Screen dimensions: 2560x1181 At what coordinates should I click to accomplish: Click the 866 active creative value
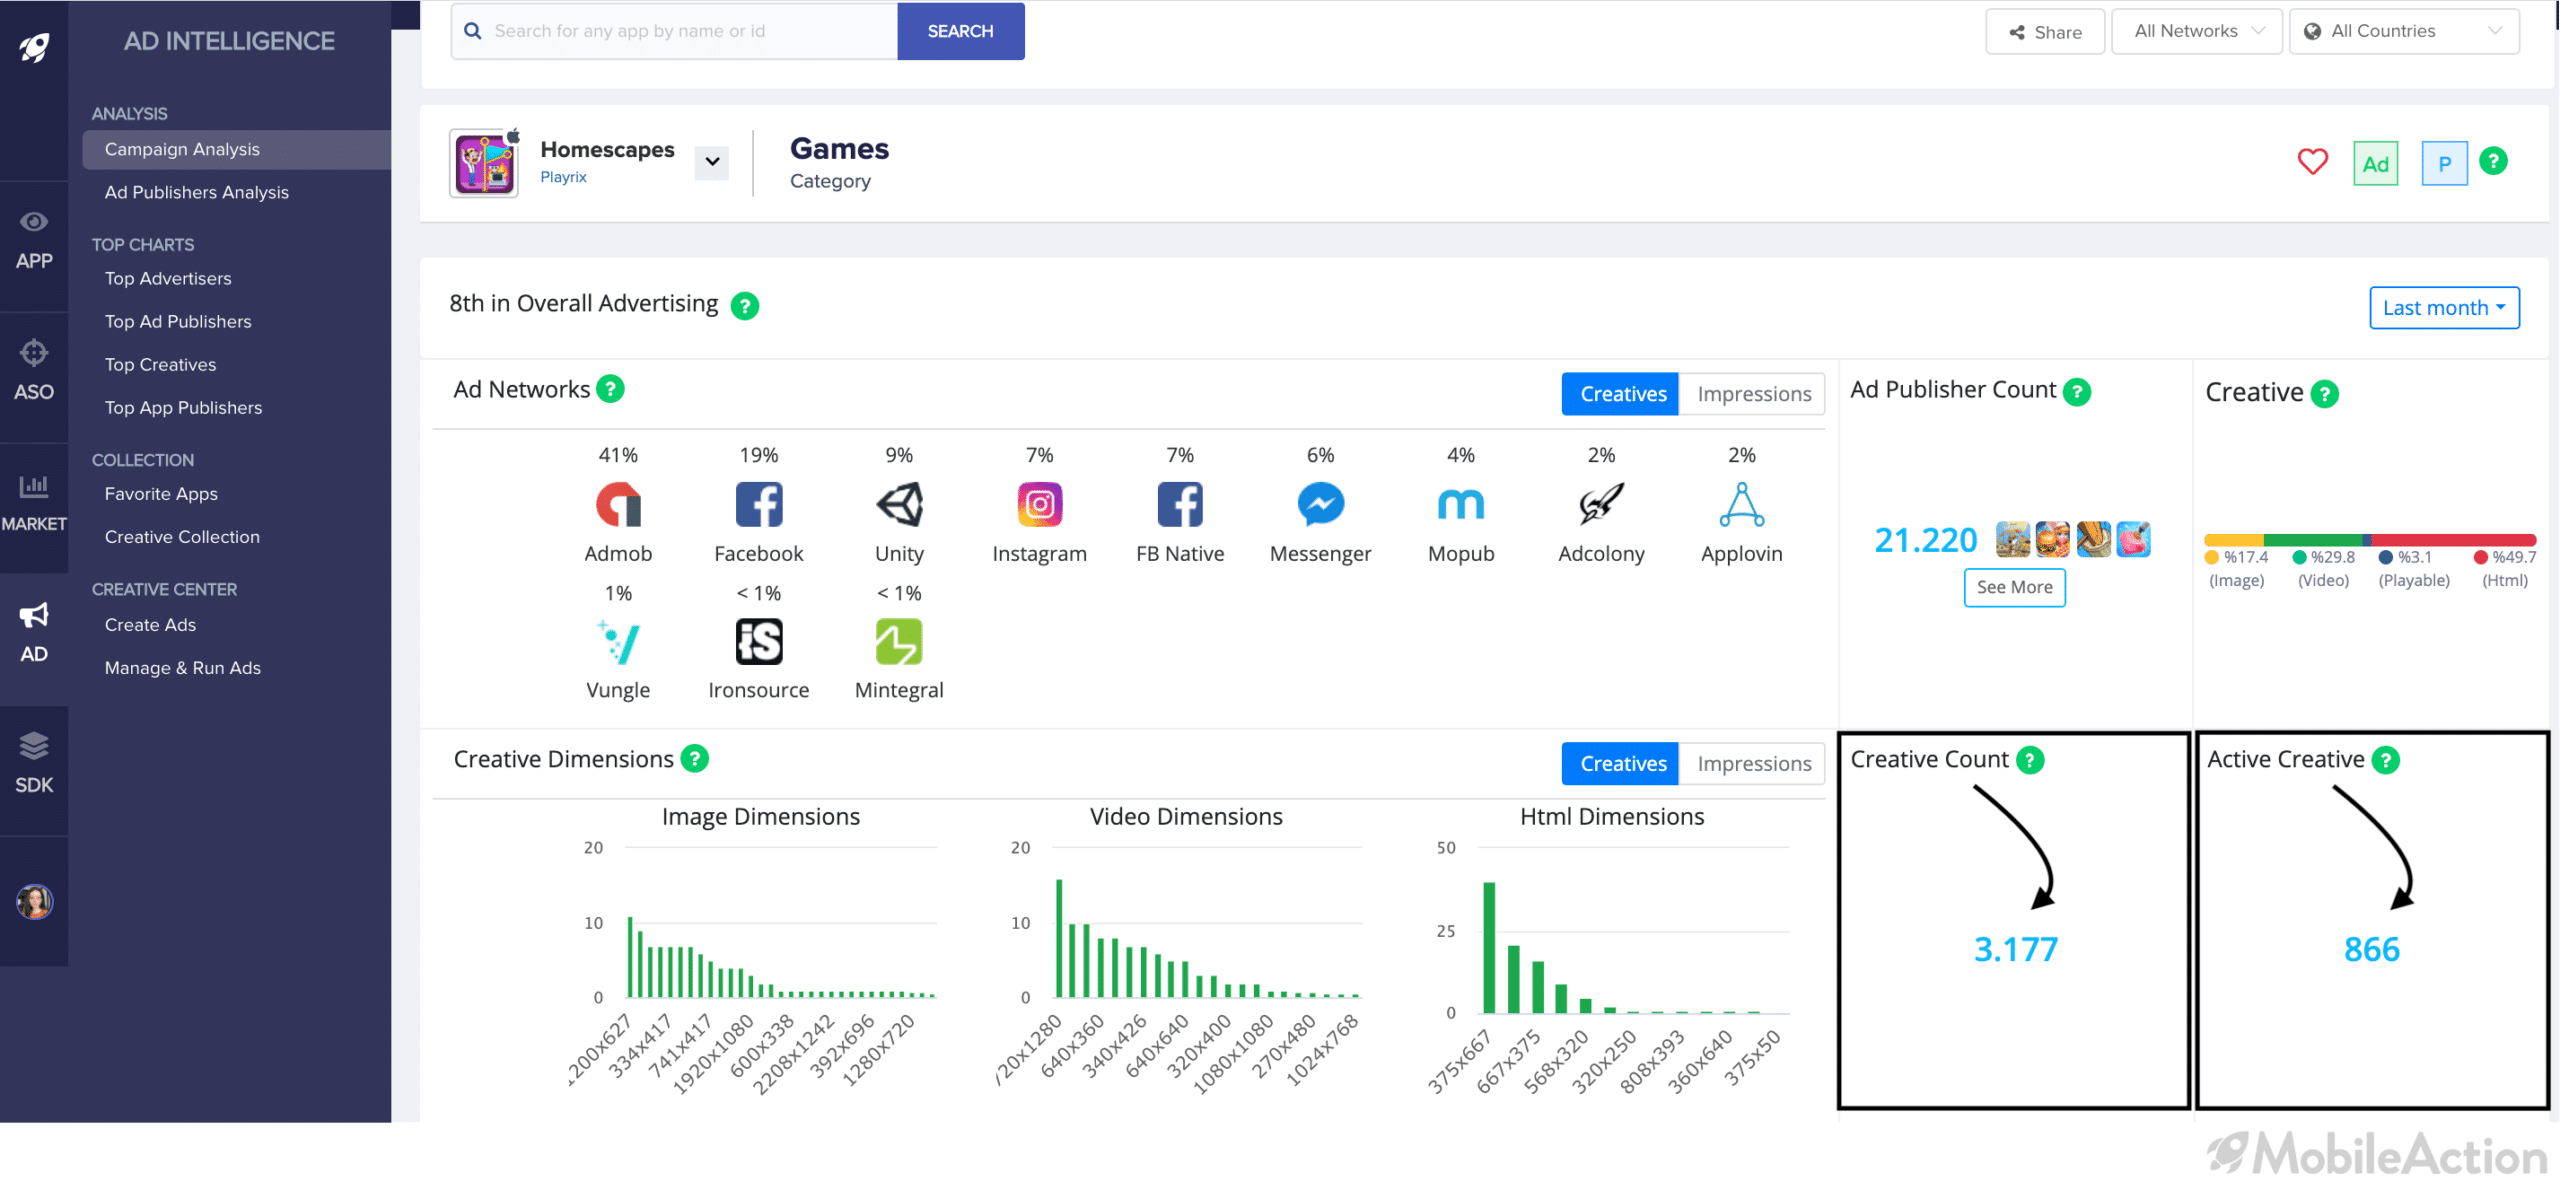pyautogui.click(x=2371, y=949)
